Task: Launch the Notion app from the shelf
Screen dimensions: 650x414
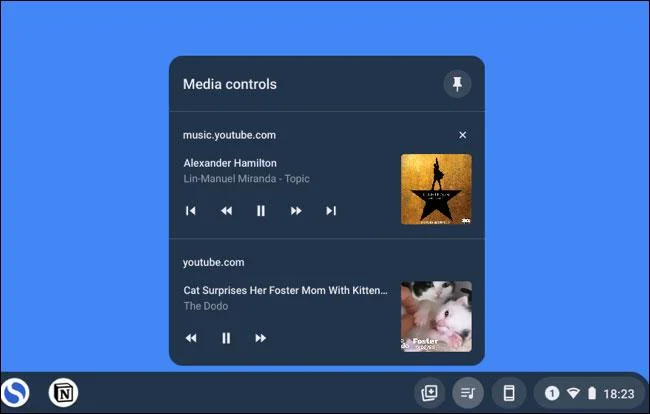Action: pyautogui.click(x=63, y=392)
